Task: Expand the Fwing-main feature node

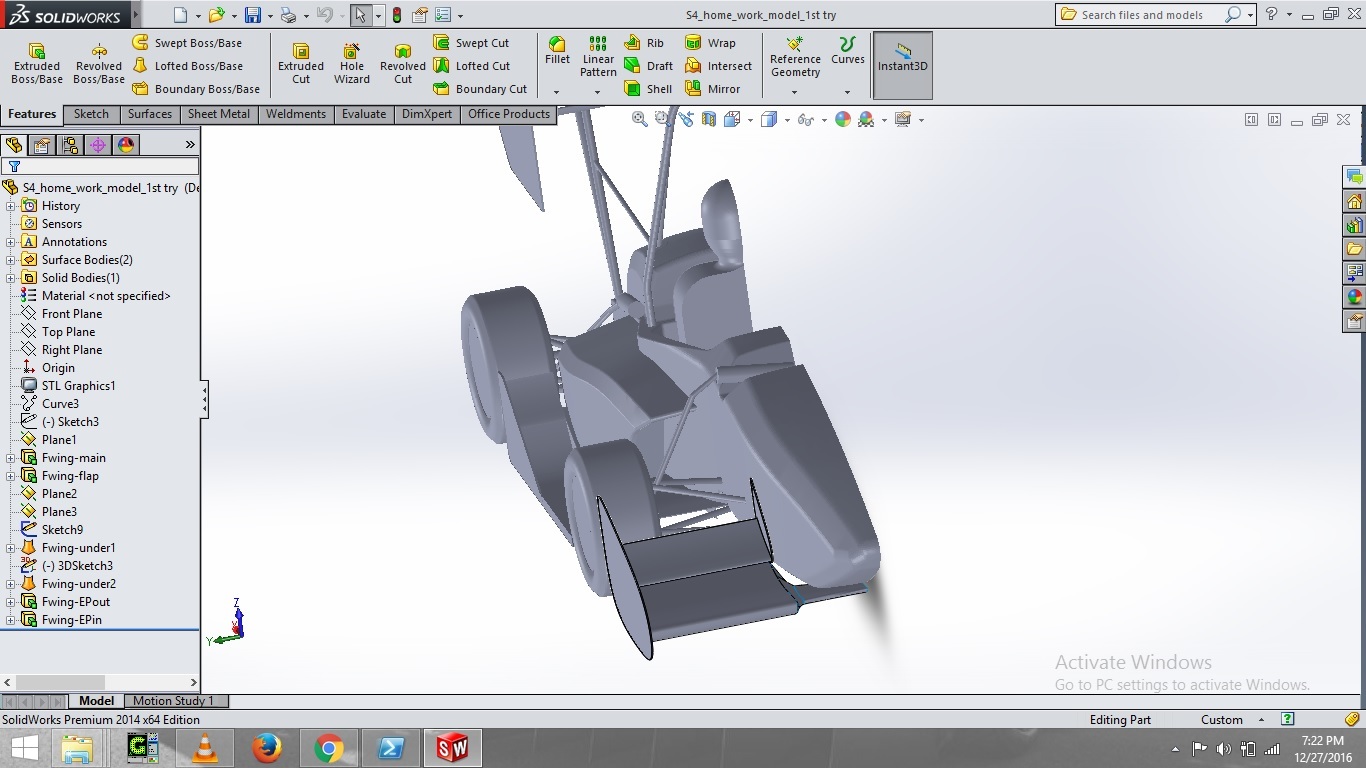Action: (x=11, y=458)
